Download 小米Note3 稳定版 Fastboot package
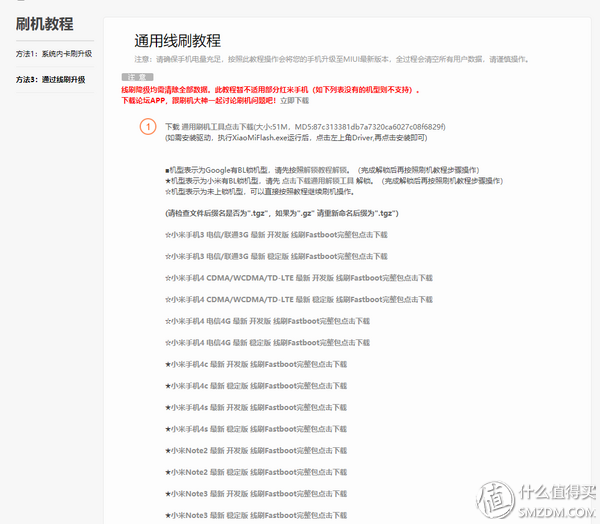Screen dimensions: 600x524 pos(256,515)
